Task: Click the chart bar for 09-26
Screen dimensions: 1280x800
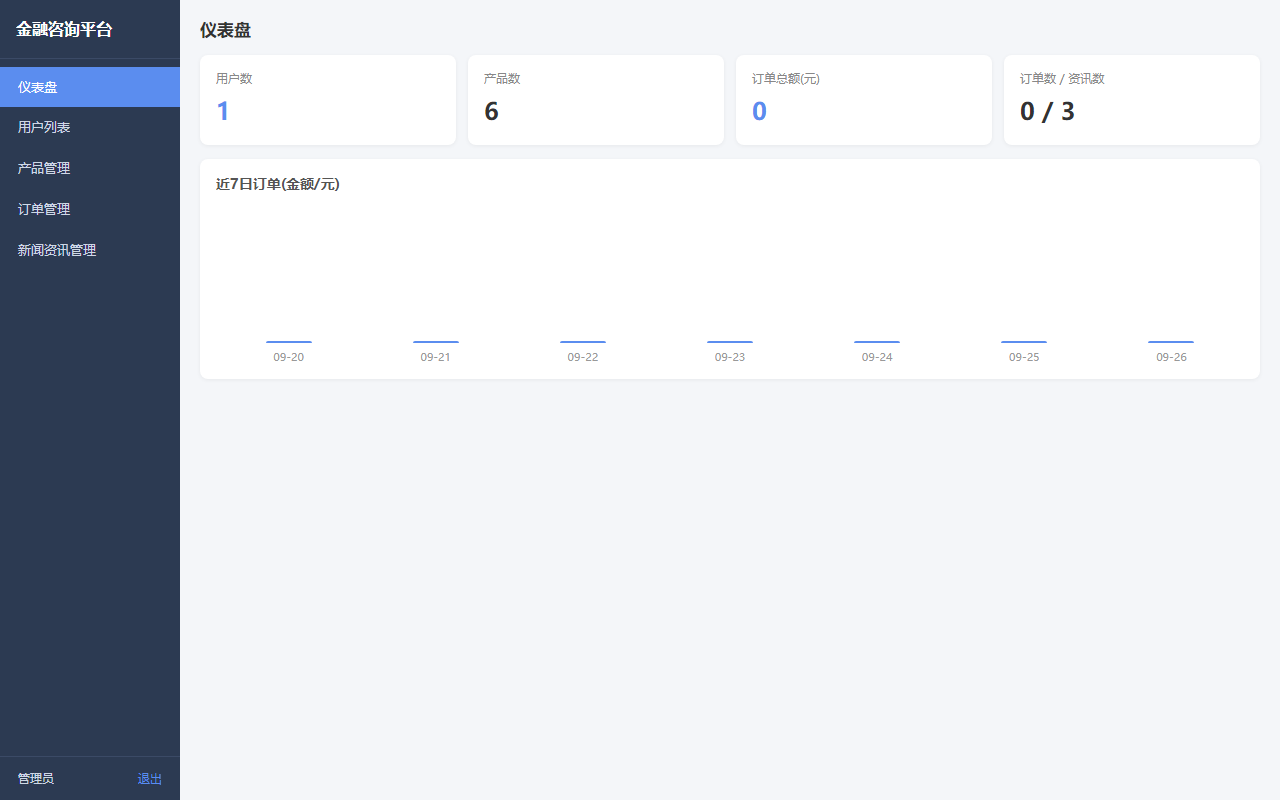Action: 1171,342
